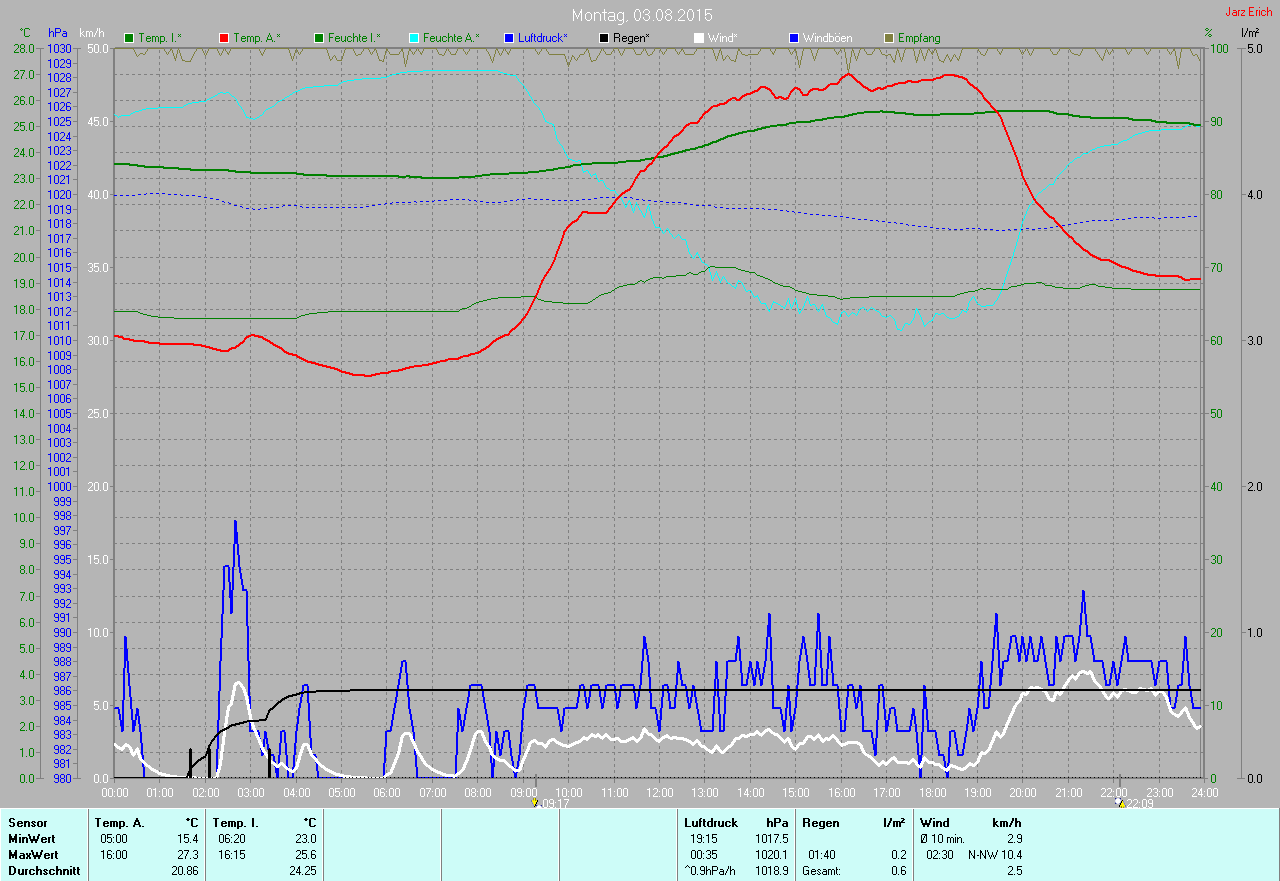
Task: Click the 12:00 label on time axis
Action: click(x=659, y=793)
